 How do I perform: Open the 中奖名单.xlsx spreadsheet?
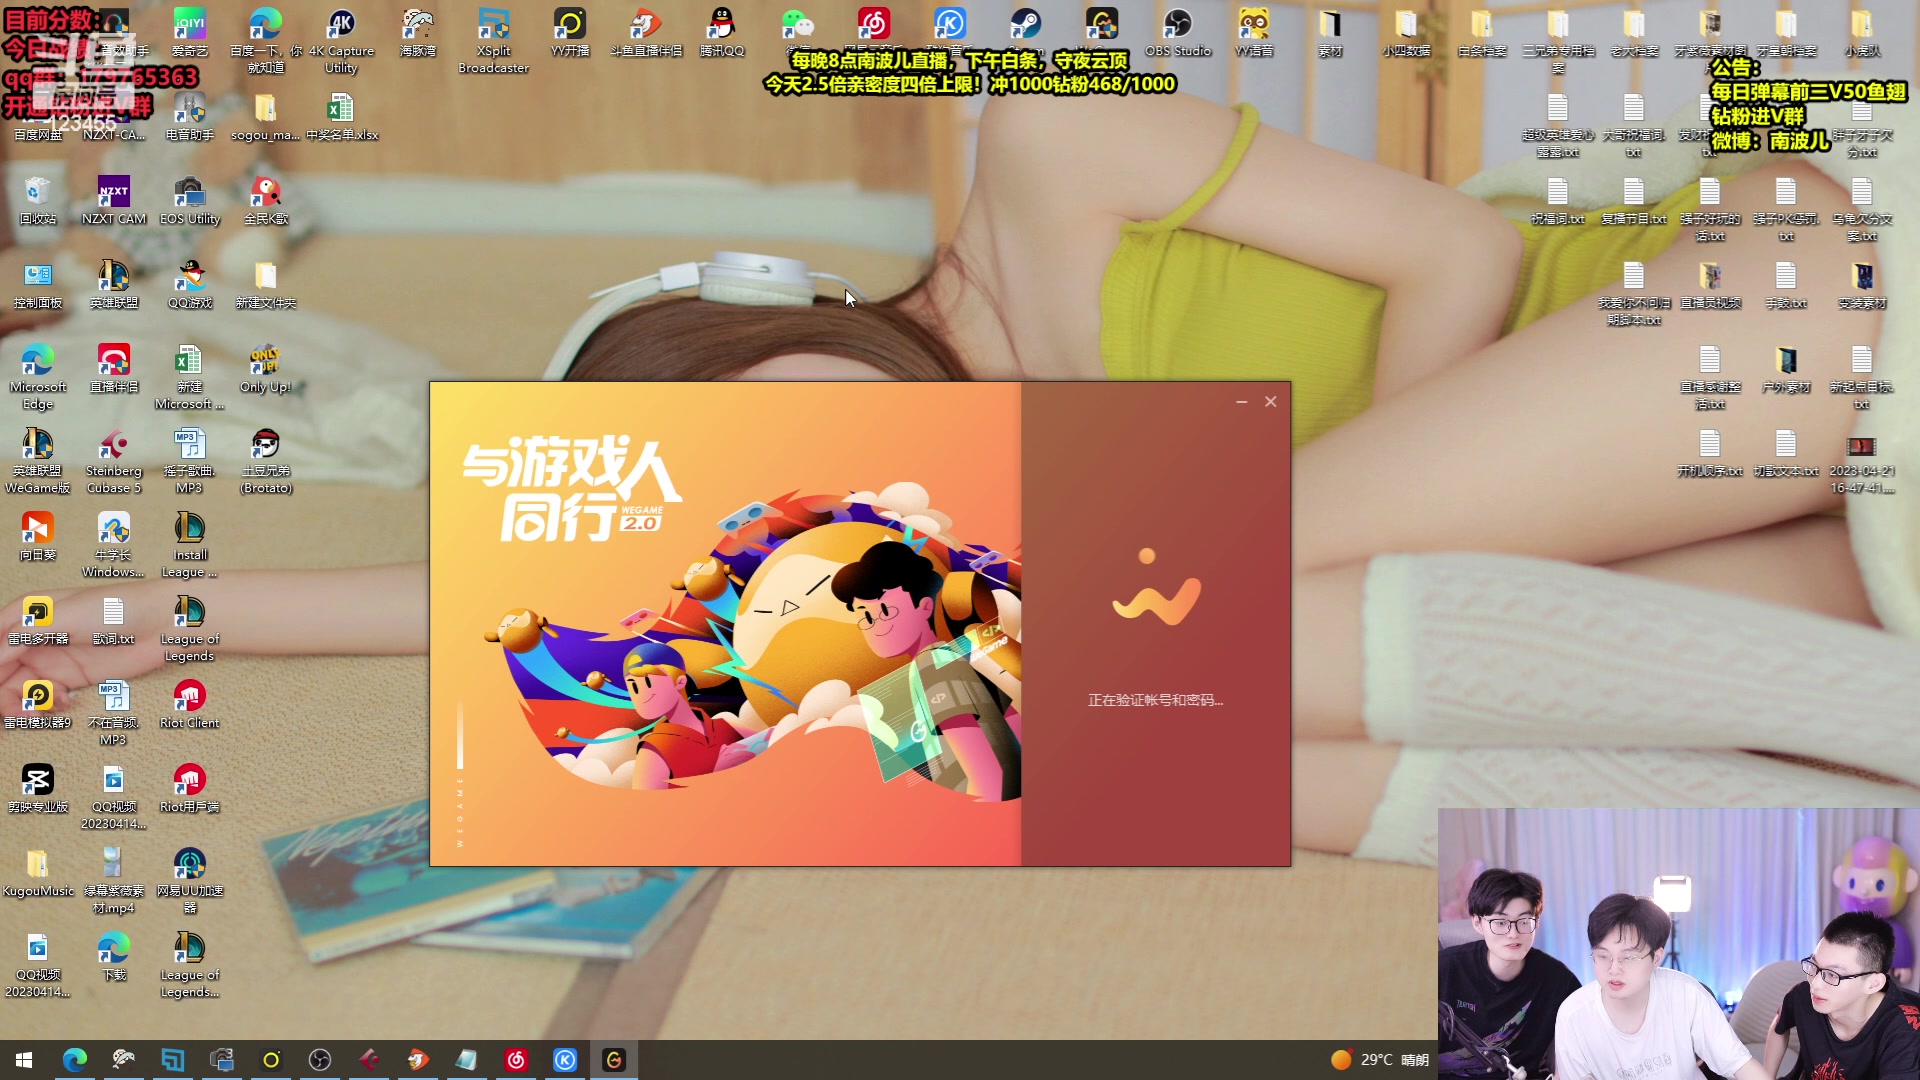(x=341, y=116)
